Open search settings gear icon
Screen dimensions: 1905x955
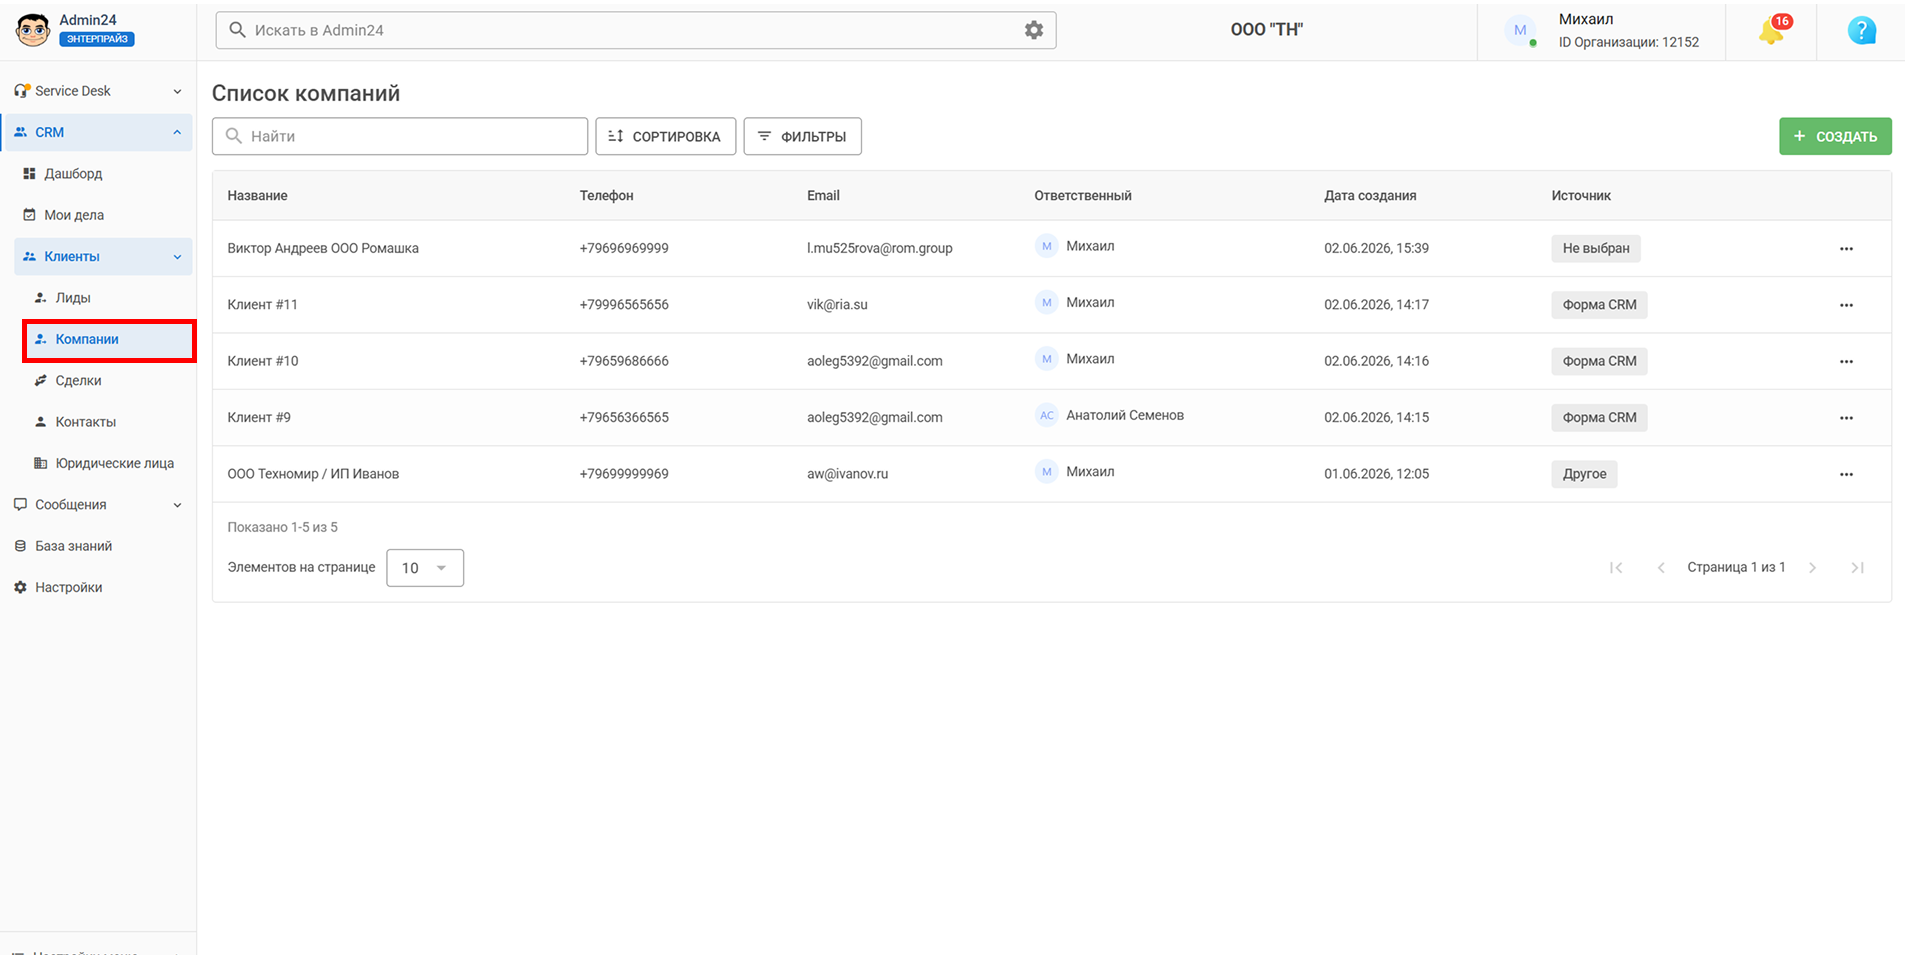tap(1034, 30)
